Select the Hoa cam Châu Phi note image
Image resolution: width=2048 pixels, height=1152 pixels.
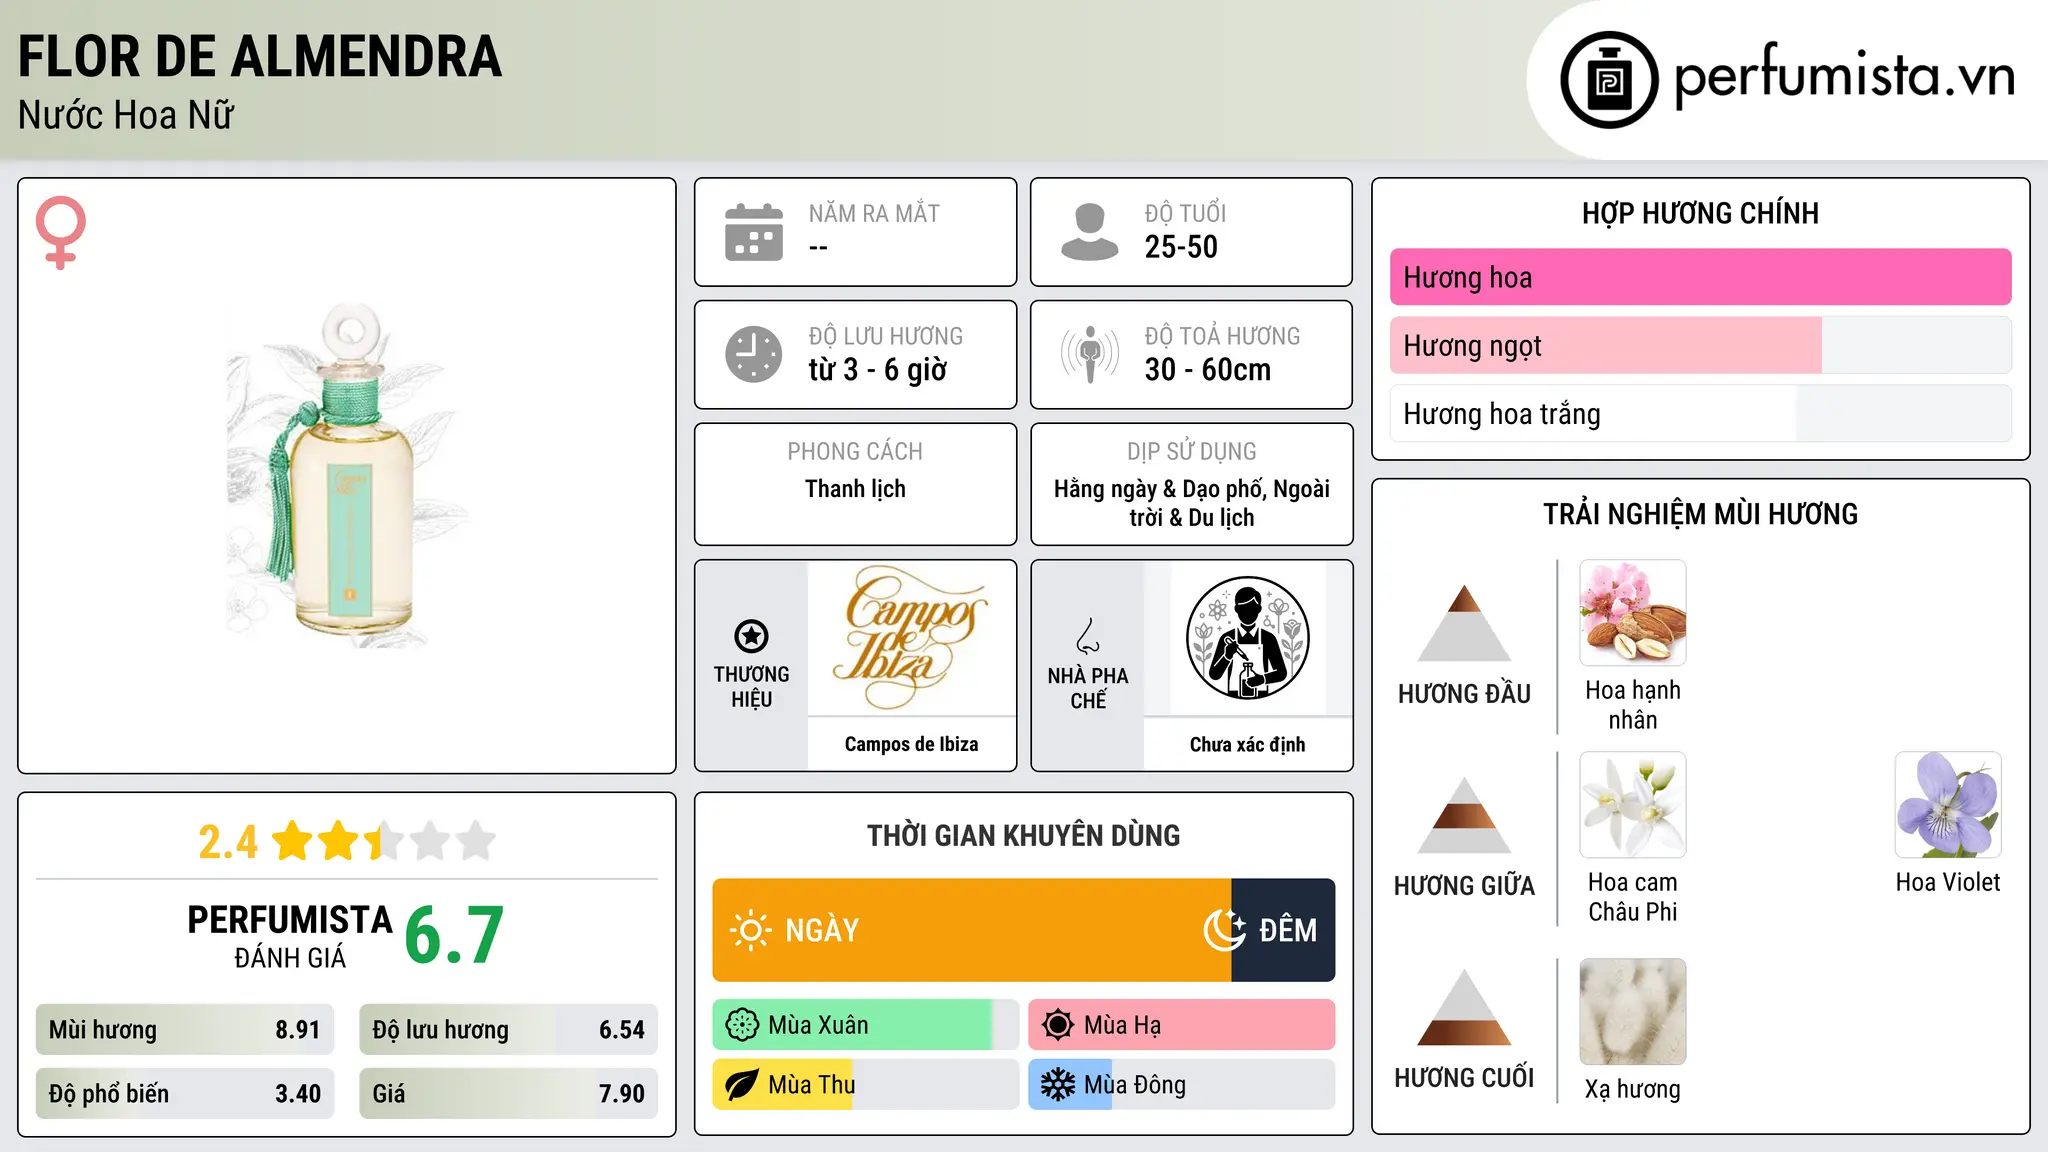(1632, 805)
